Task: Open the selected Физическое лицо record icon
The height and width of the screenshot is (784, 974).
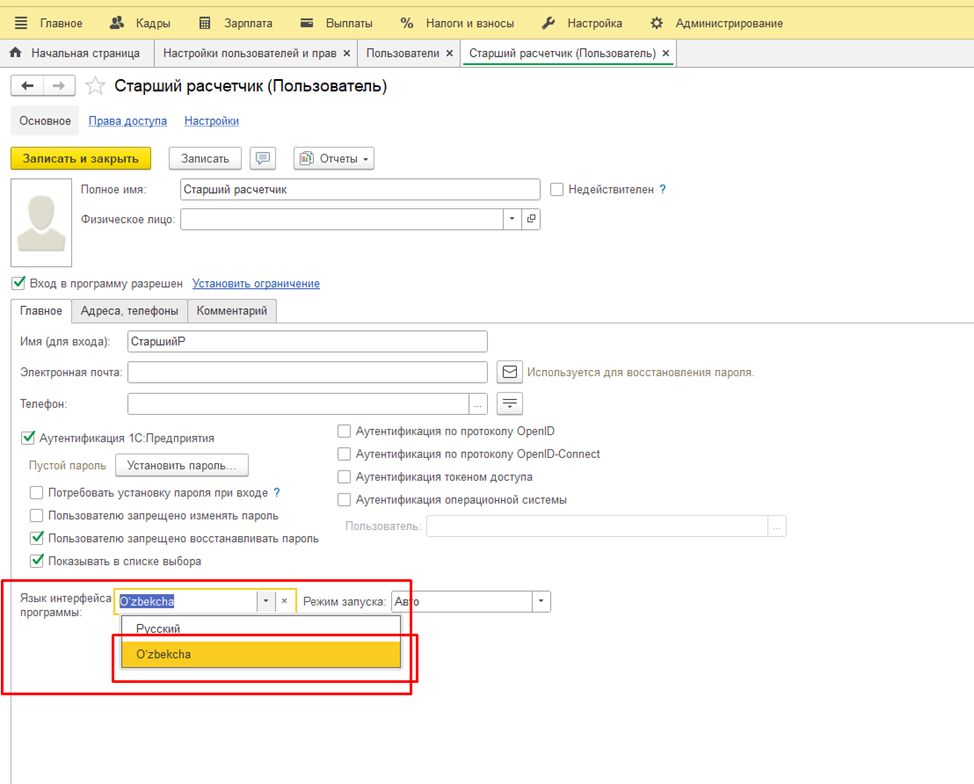Action: (x=531, y=219)
